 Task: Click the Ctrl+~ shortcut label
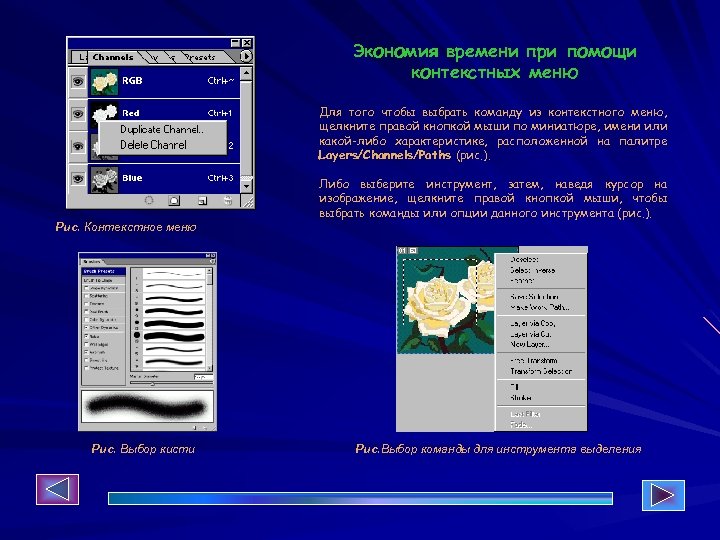click(x=221, y=80)
